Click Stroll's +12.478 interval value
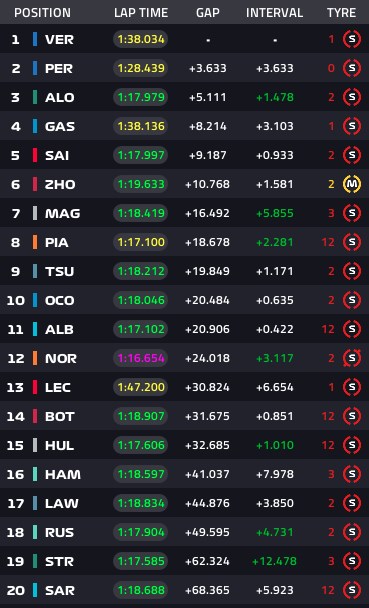Viewport: 369px width, 608px height. [274, 561]
